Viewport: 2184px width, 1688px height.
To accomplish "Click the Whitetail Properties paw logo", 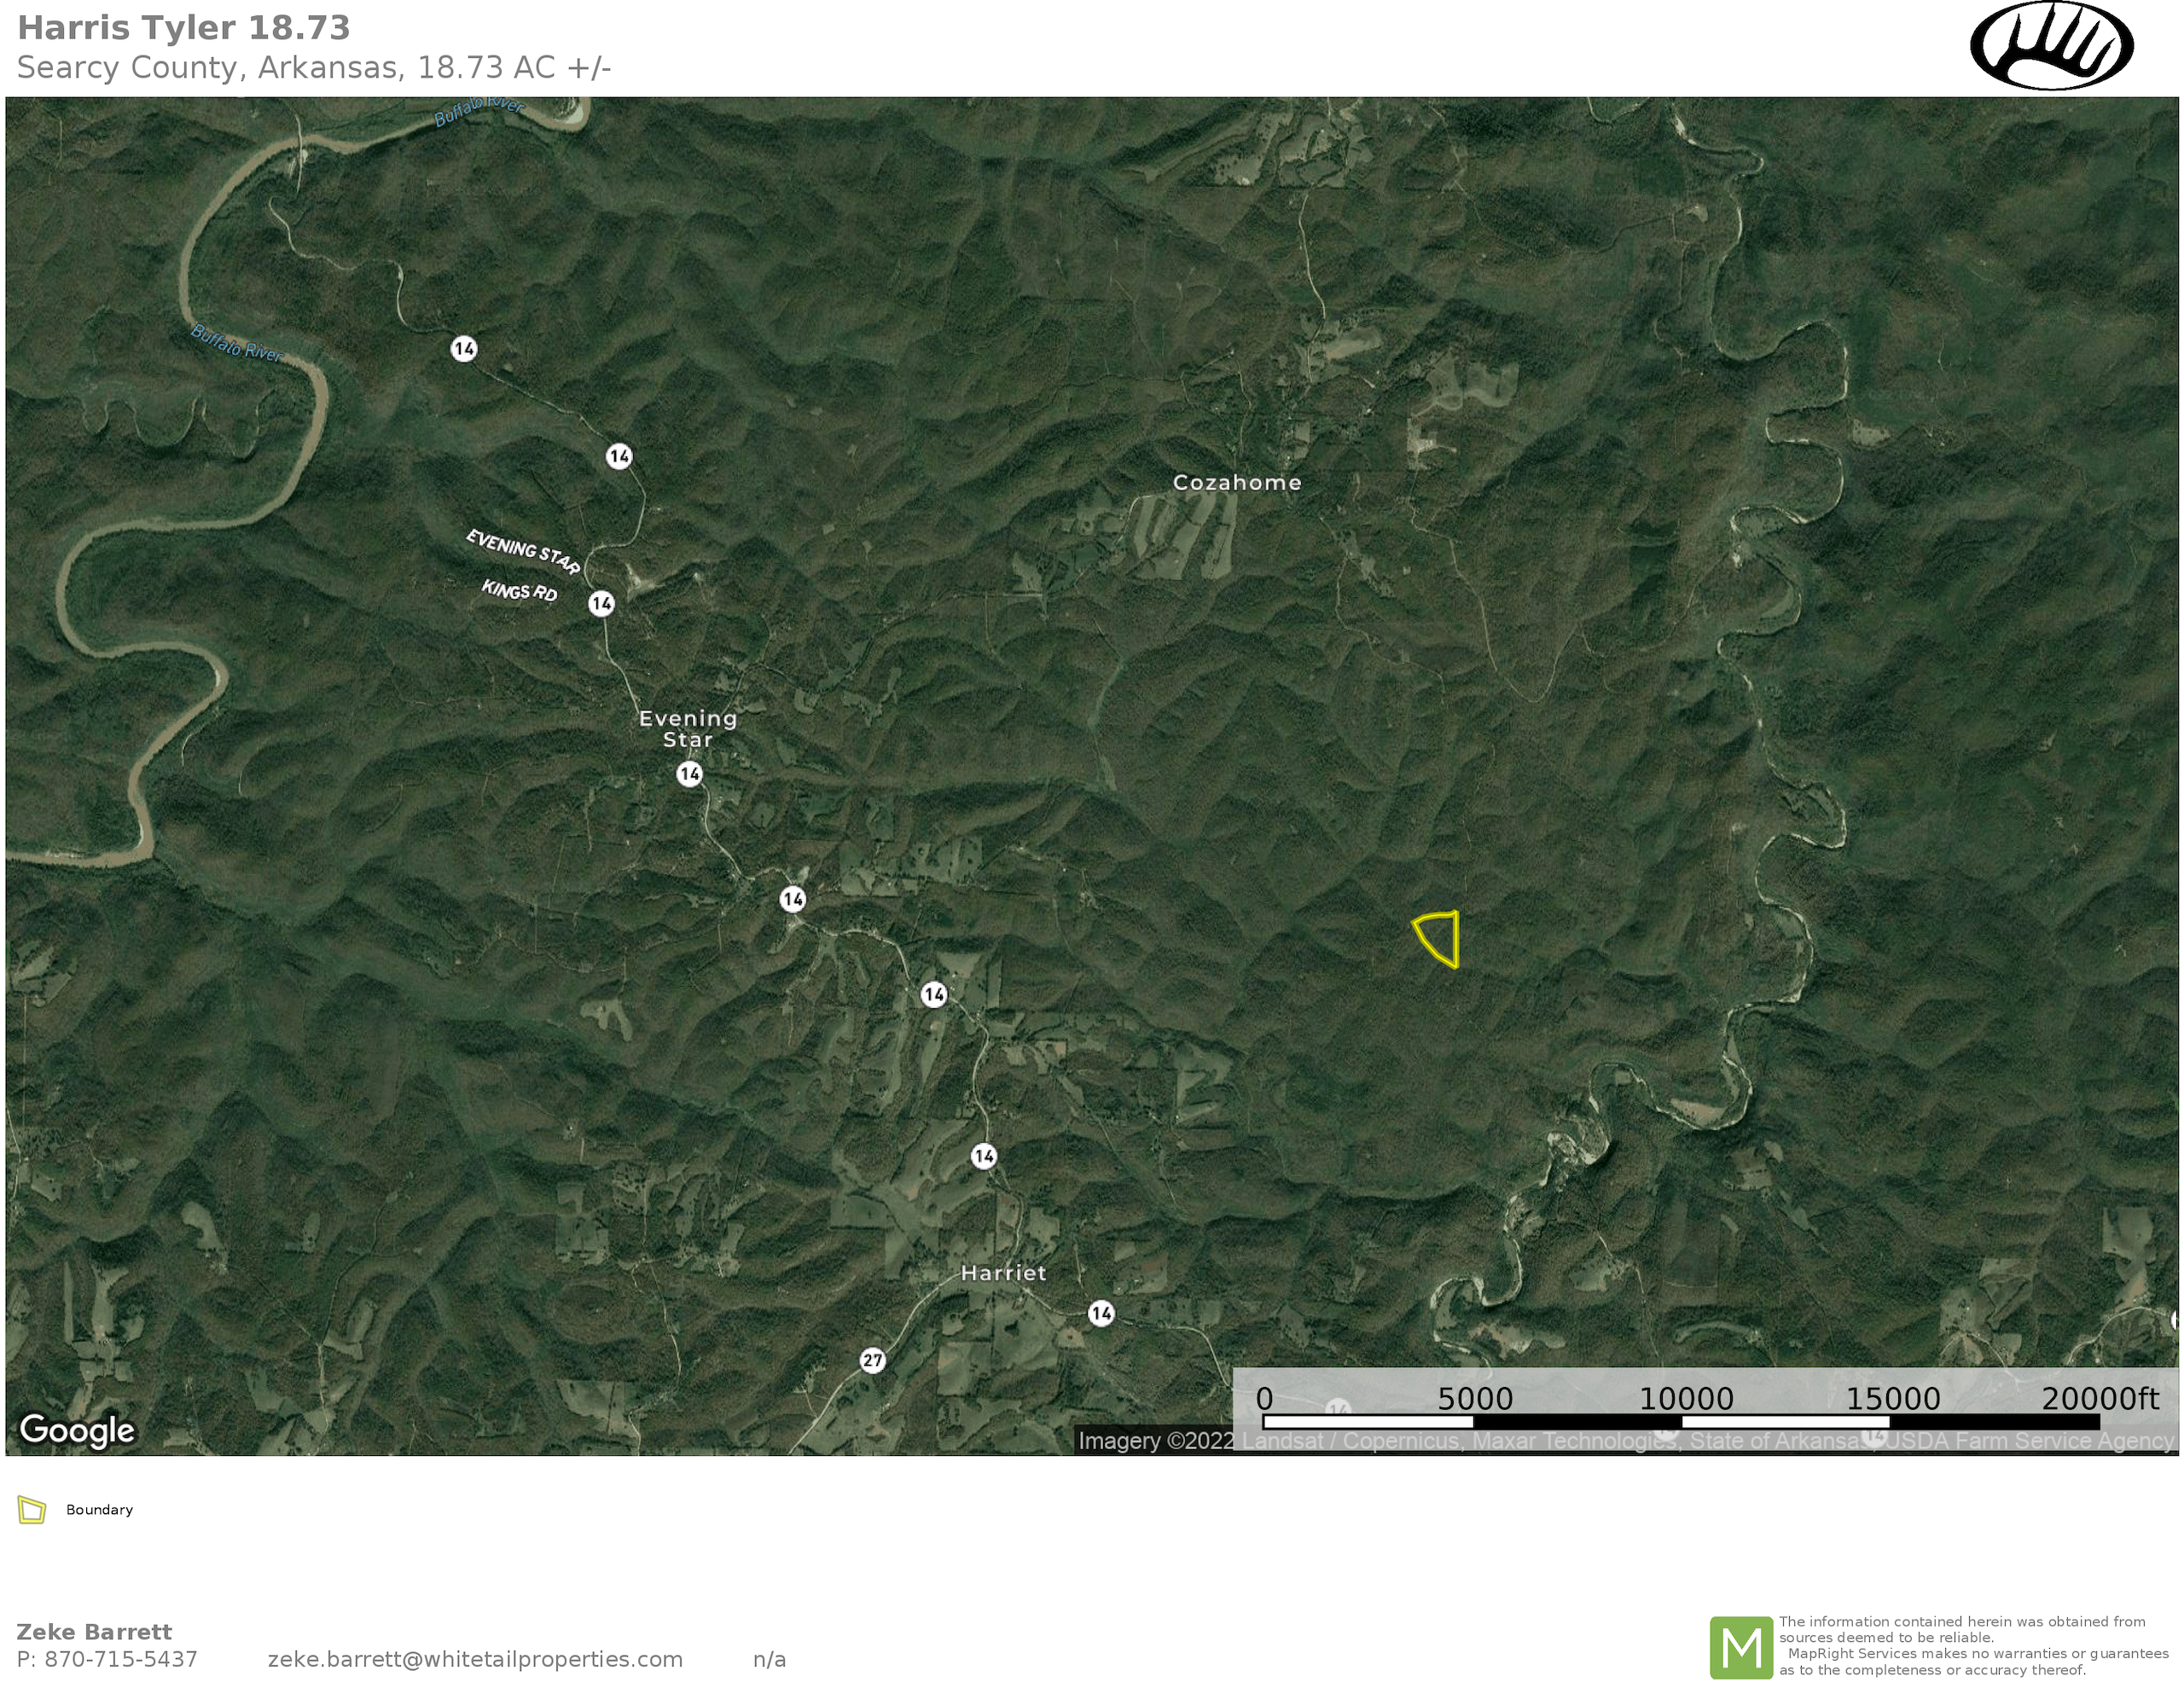I will [2051, 46].
